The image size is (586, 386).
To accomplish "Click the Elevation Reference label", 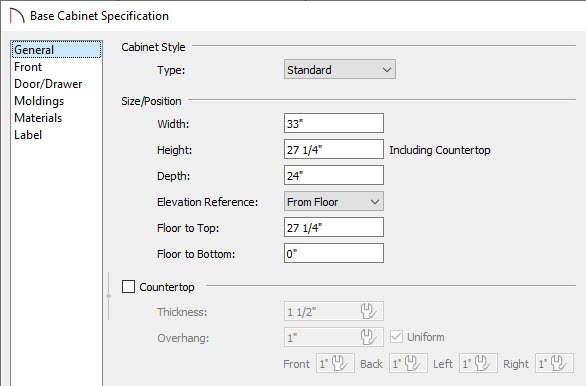I will click(x=207, y=202).
